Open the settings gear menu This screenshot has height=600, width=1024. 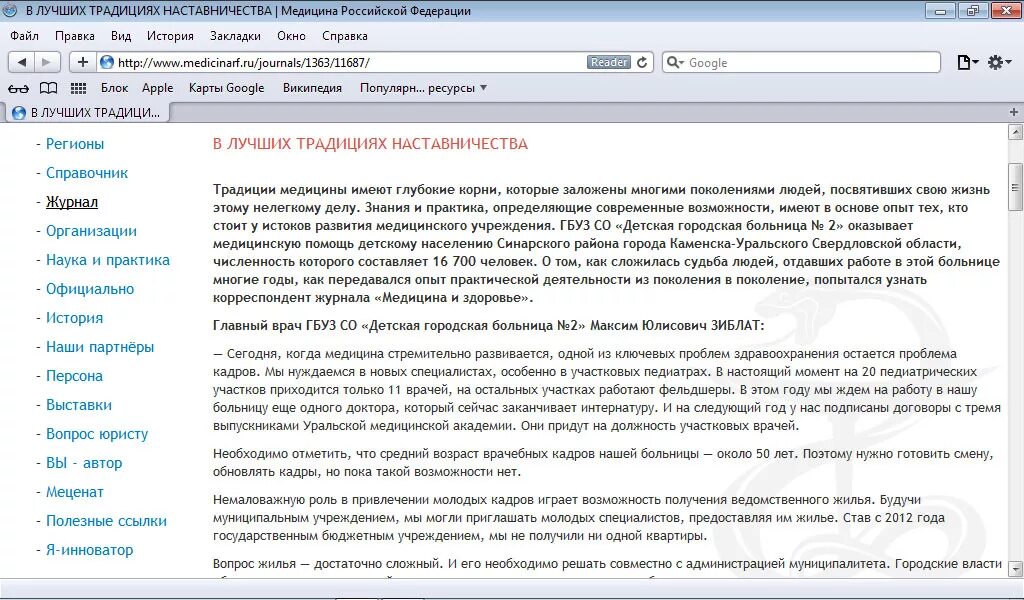[x=999, y=62]
